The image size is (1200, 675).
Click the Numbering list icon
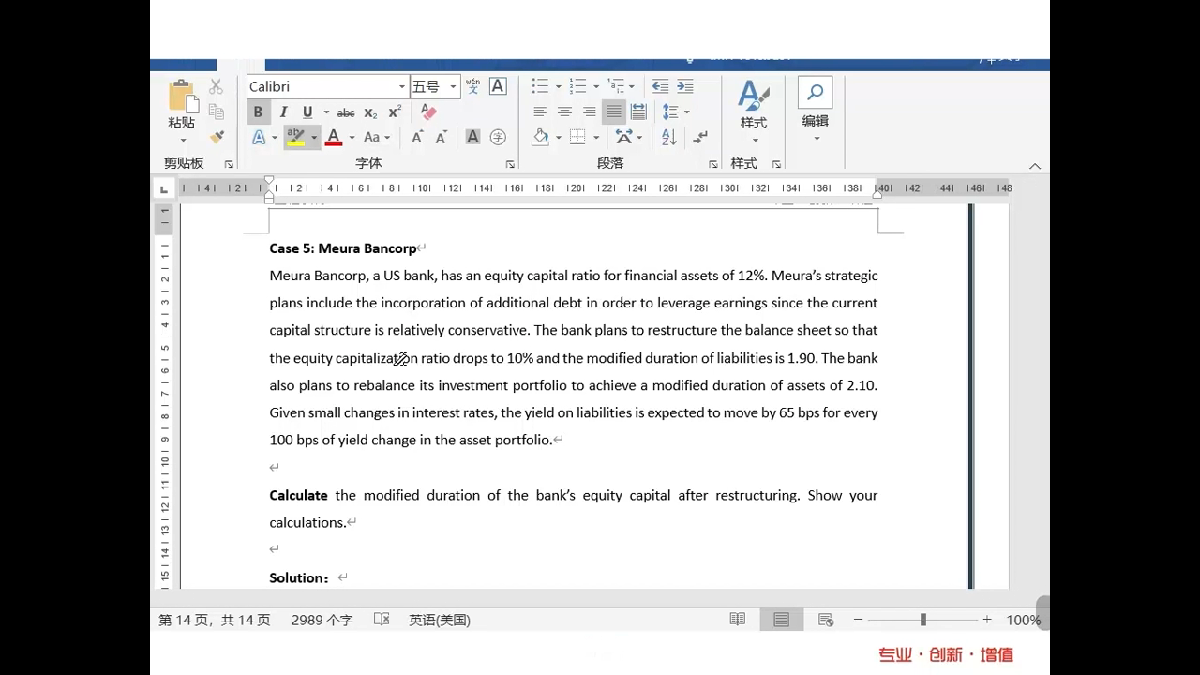pyautogui.click(x=579, y=87)
